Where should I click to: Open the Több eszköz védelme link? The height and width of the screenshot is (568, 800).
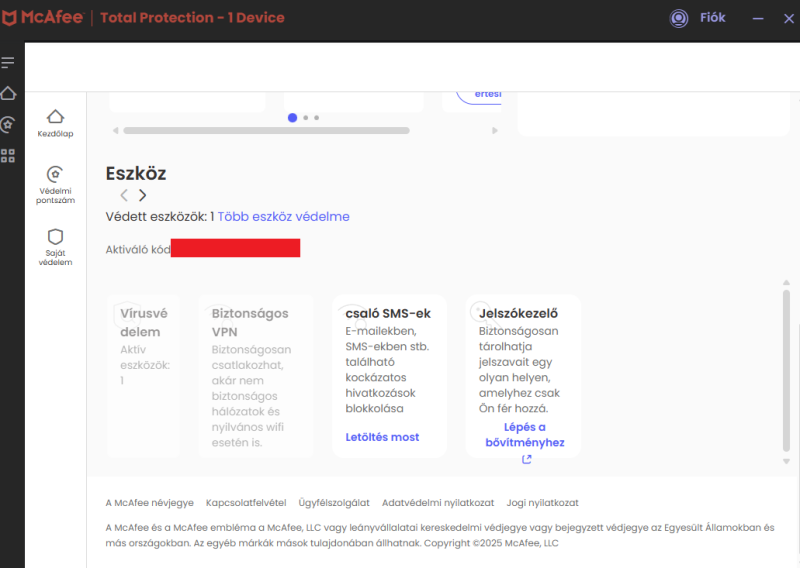coord(284,216)
